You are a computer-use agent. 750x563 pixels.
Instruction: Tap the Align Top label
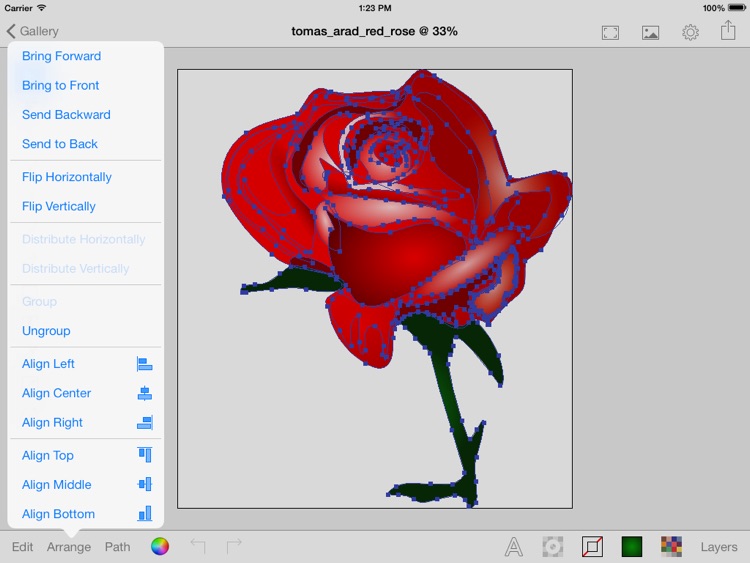click(47, 455)
